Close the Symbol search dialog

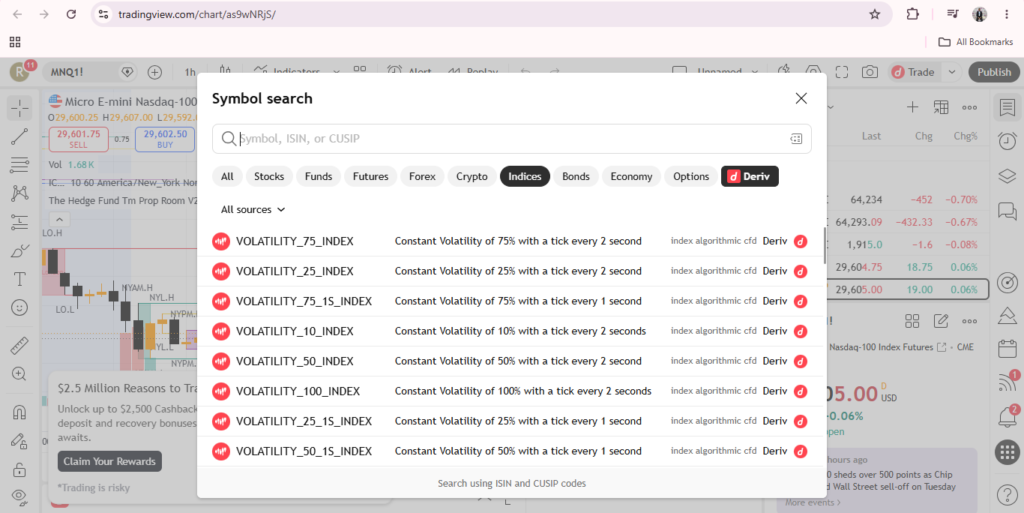tap(801, 99)
